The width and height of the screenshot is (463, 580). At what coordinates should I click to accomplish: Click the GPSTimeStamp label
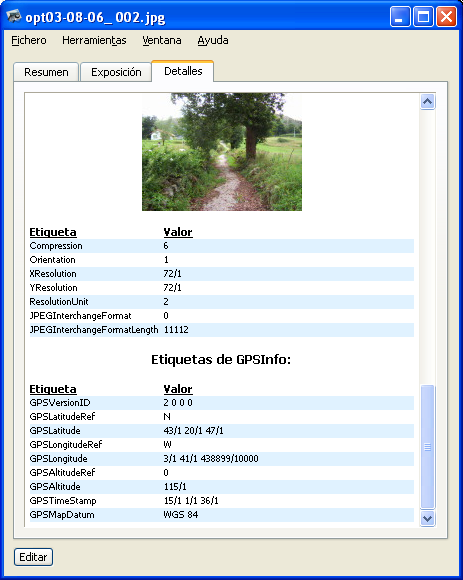tap(63, 500)
